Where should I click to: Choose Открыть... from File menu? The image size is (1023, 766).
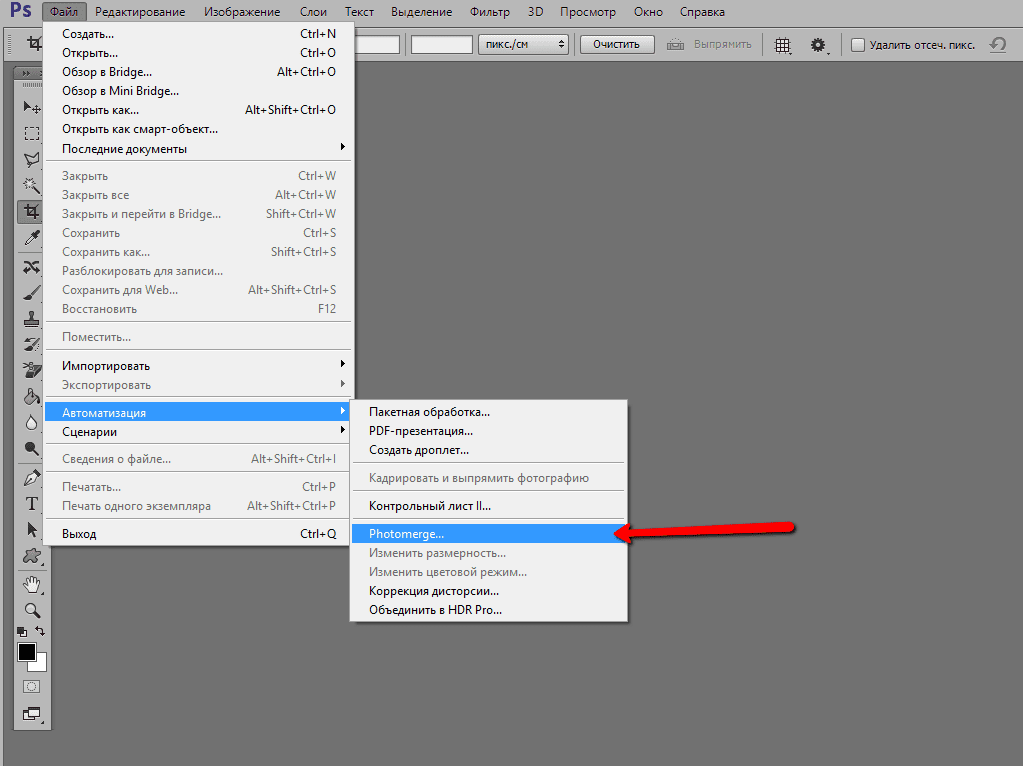click(198, 53)
